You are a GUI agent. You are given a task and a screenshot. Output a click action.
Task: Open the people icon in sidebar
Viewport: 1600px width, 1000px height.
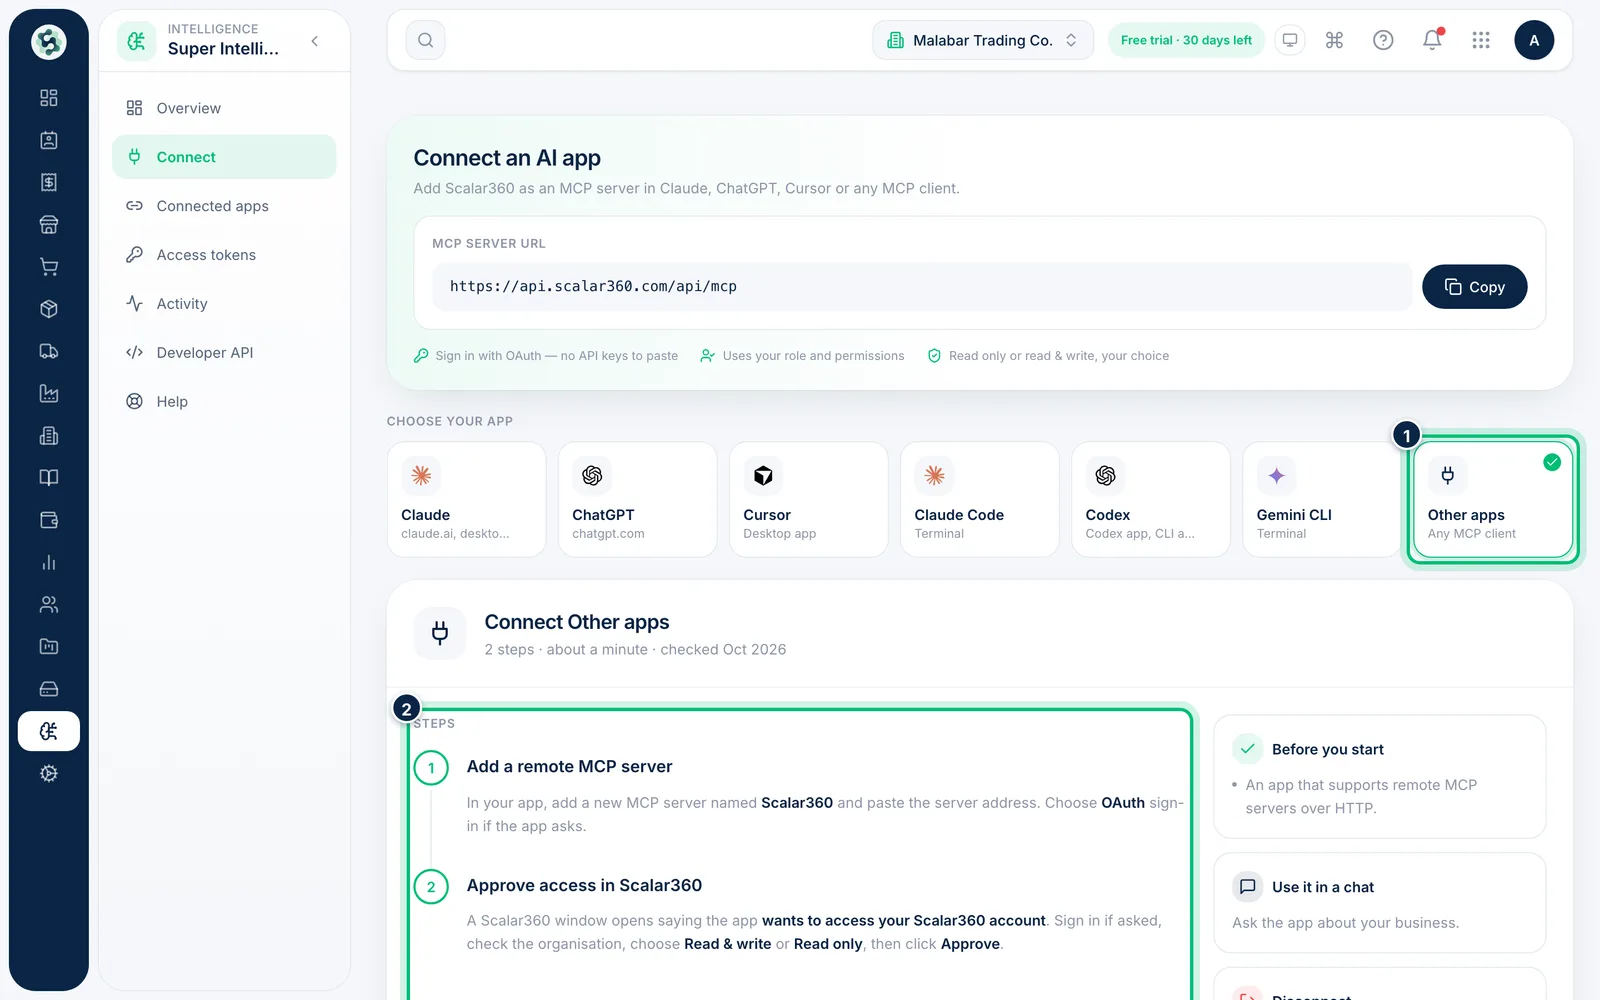tap(48, 604)
